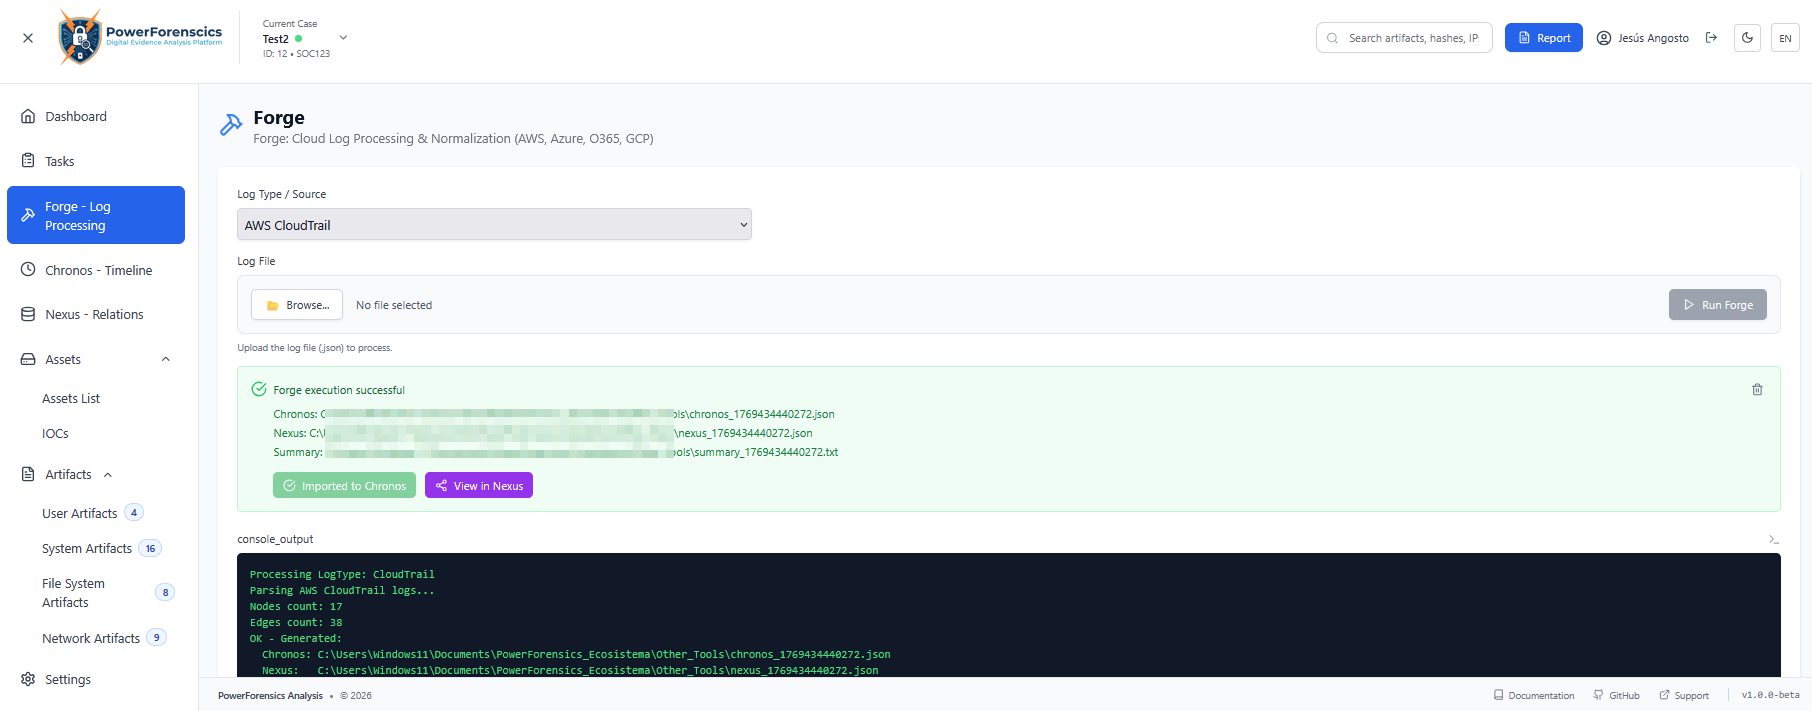Click the 'Nodes count: 17' console line
Screen dimensions: 1812x711
296,607
